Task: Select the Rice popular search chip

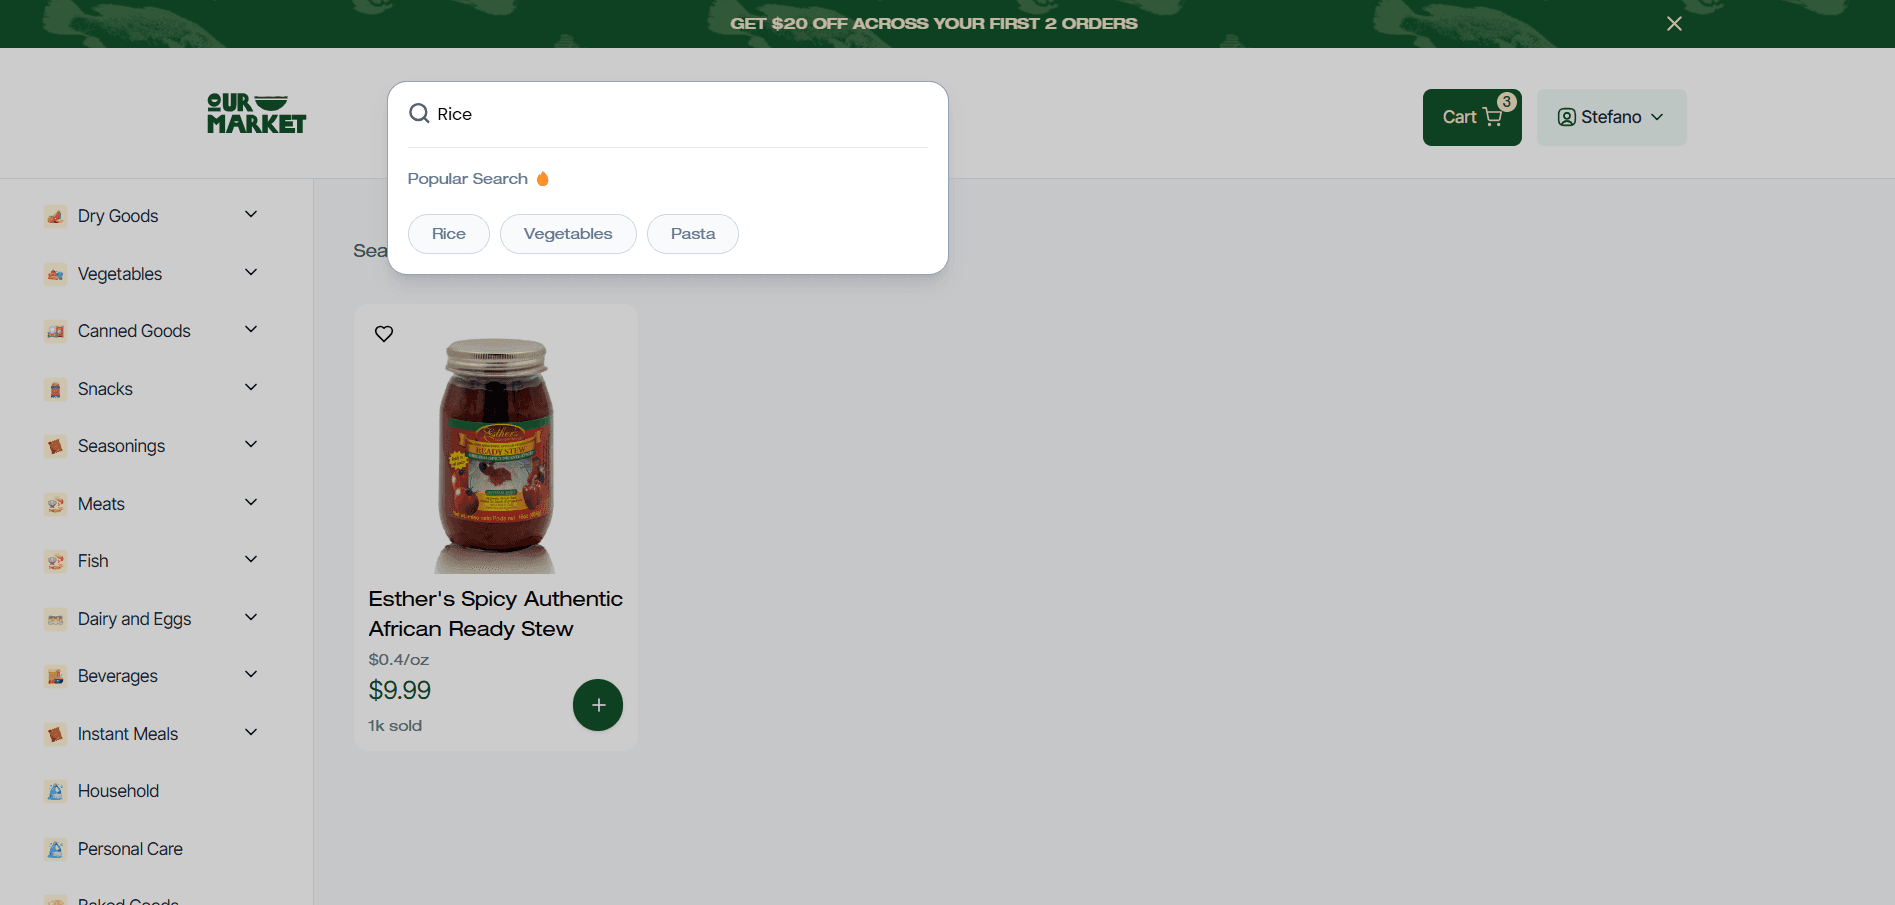Action: [x=448, y=234]
